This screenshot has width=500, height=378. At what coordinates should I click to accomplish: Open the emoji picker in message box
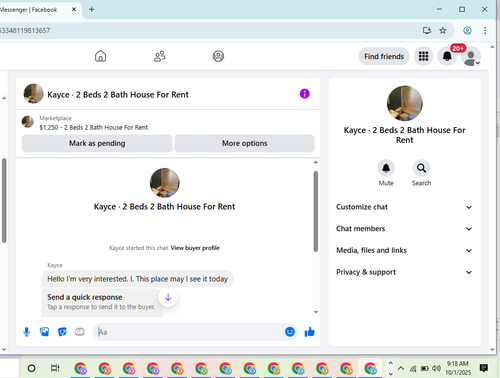point(290,332)
